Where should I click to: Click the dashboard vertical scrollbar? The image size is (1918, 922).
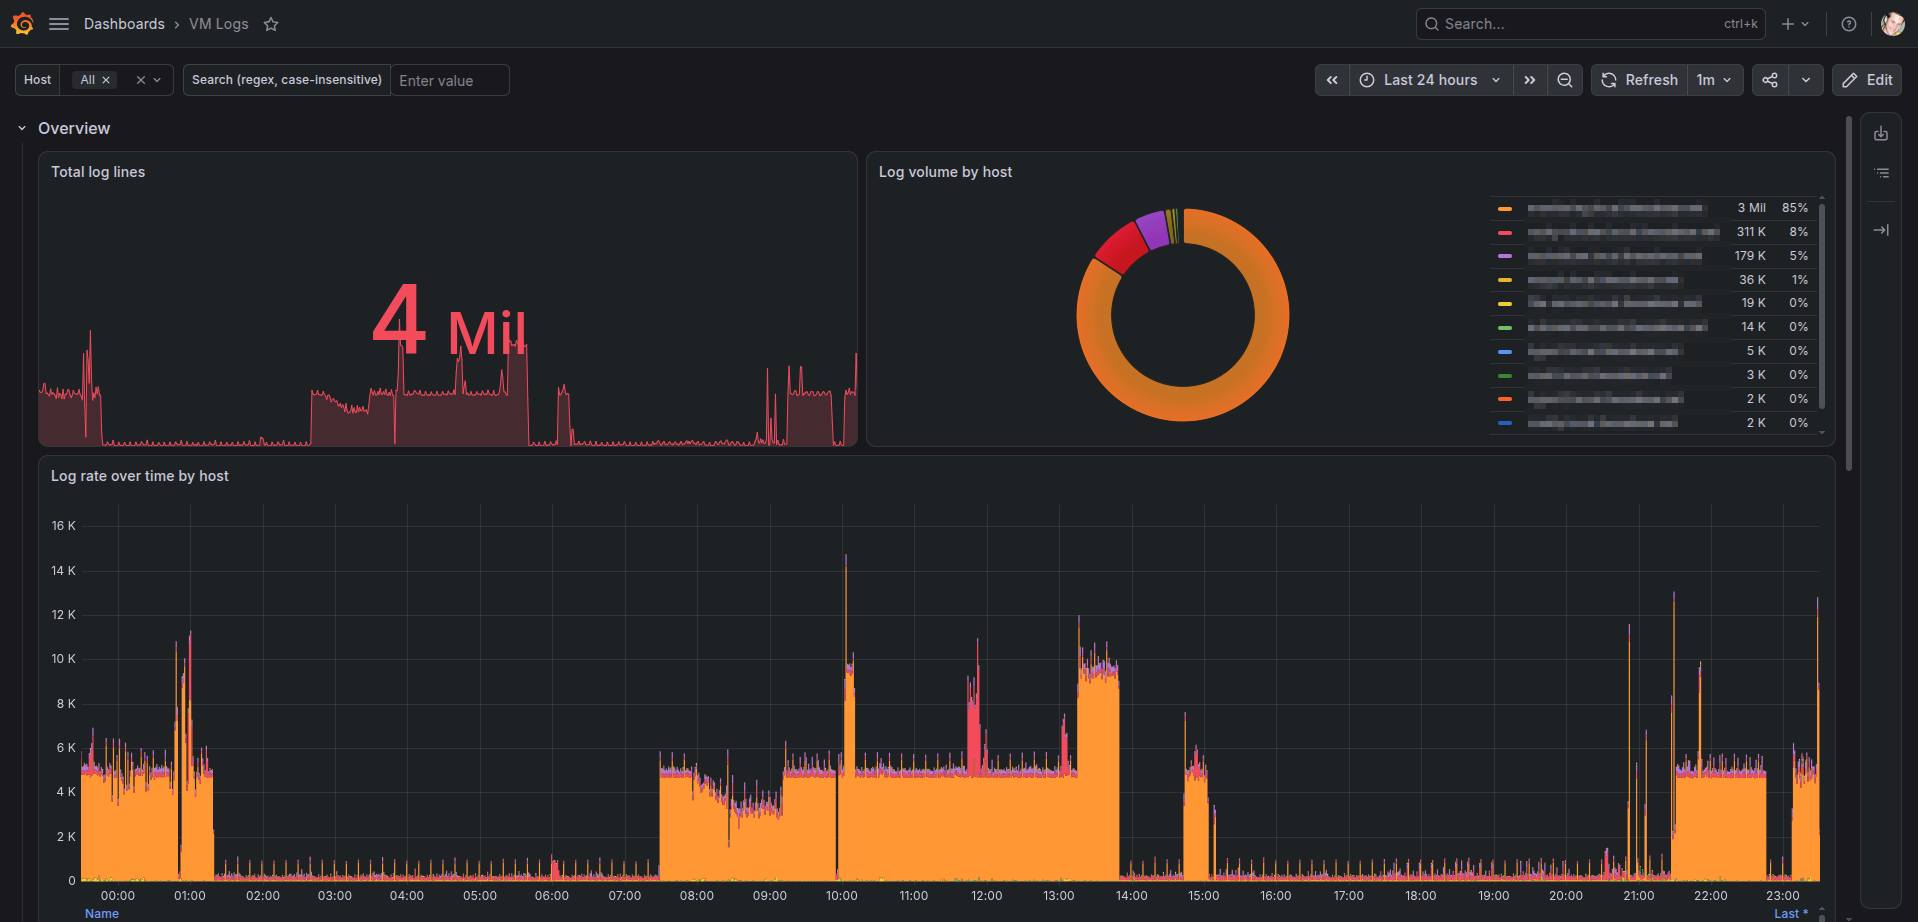click(1849, 295)
